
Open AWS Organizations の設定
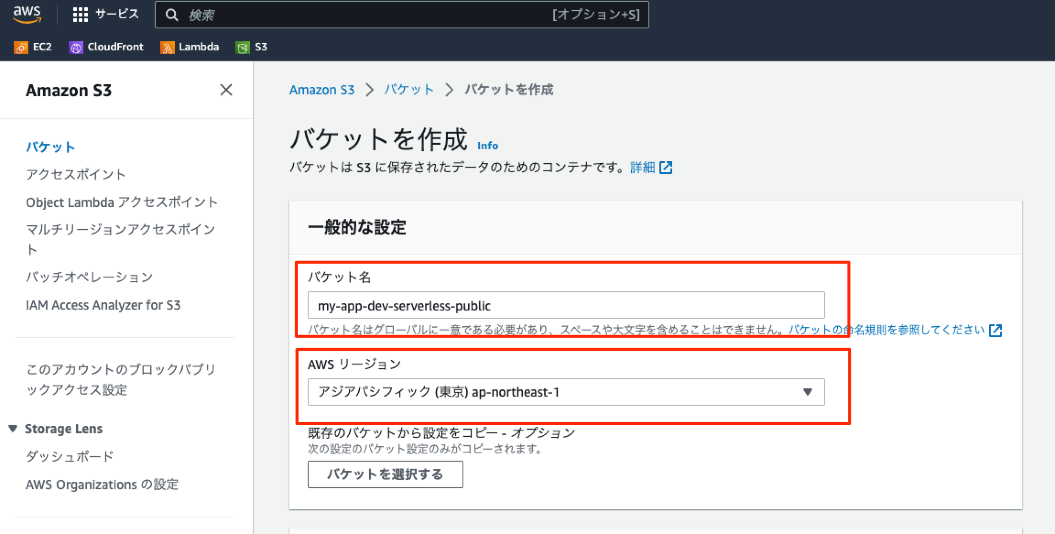(x=102, y=484)
